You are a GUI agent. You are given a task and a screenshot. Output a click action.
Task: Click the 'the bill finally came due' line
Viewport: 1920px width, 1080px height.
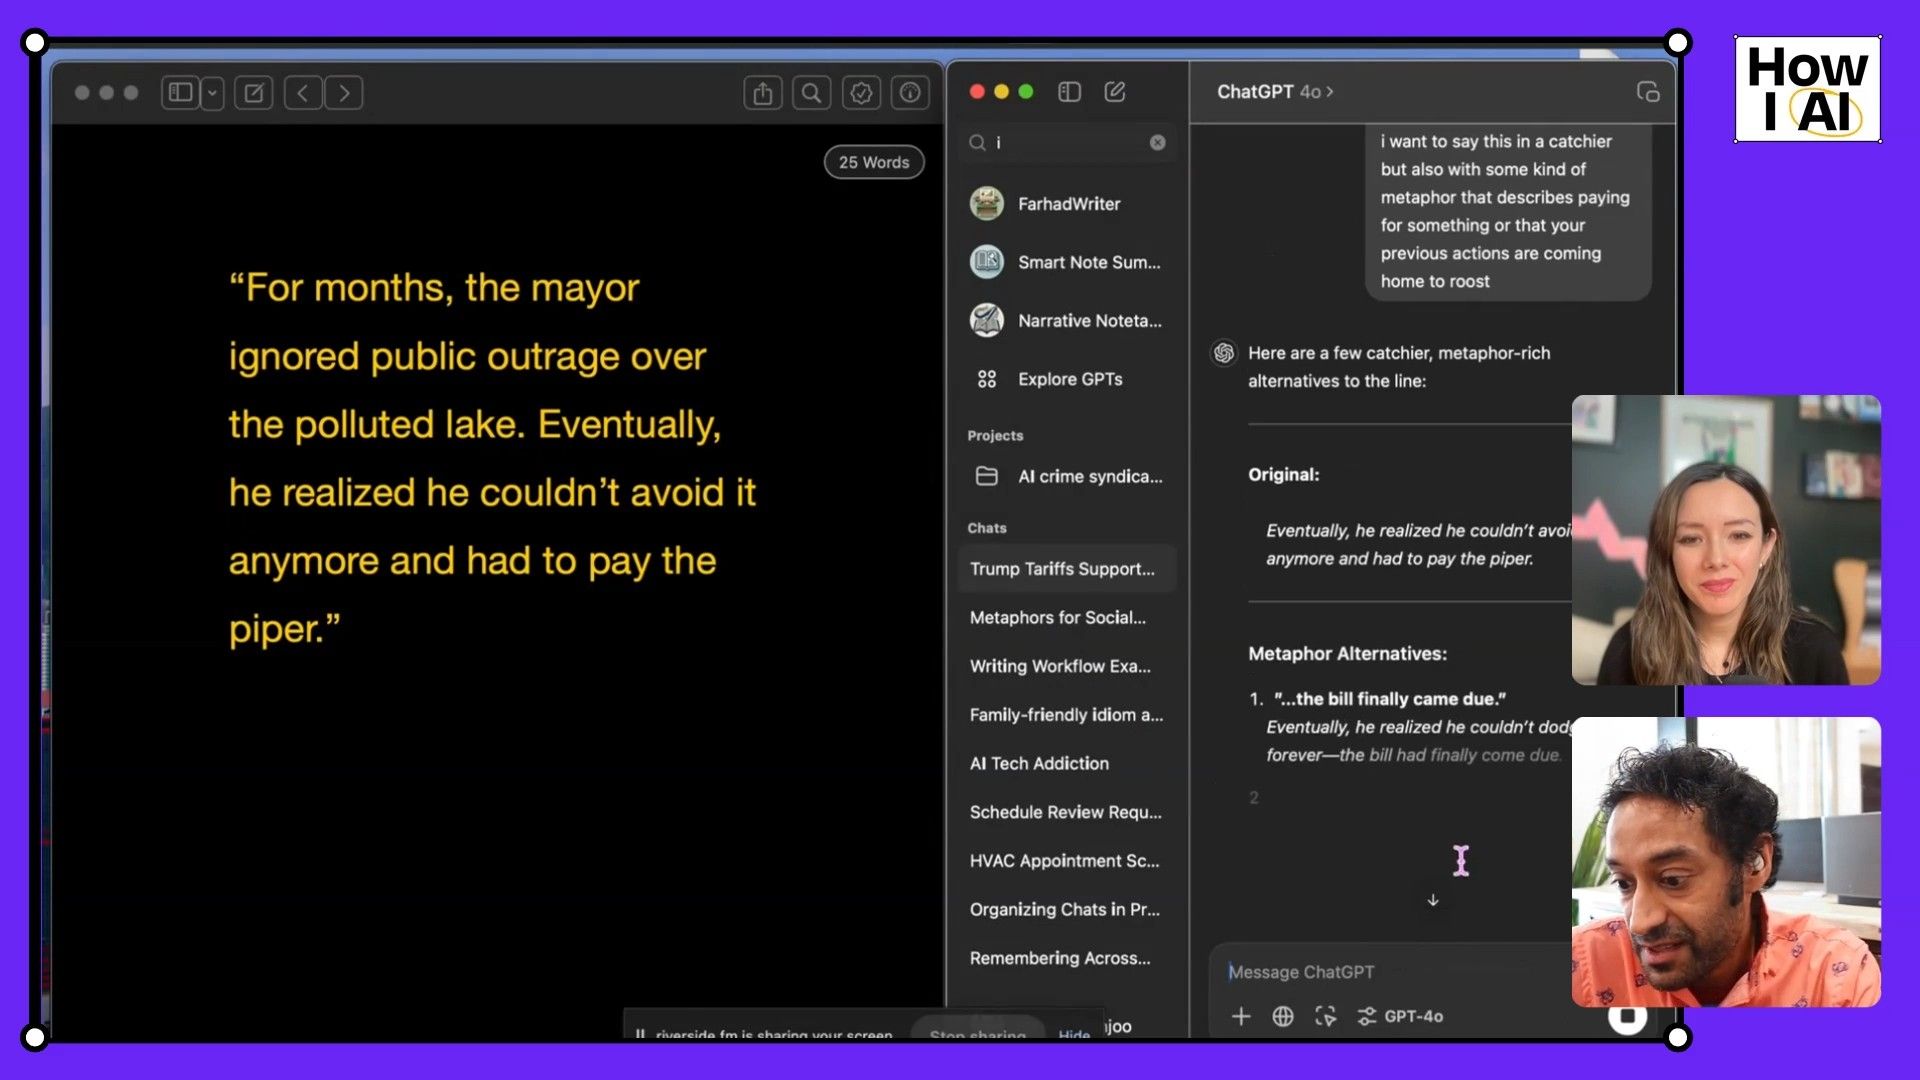click(x=1390, y=699)
